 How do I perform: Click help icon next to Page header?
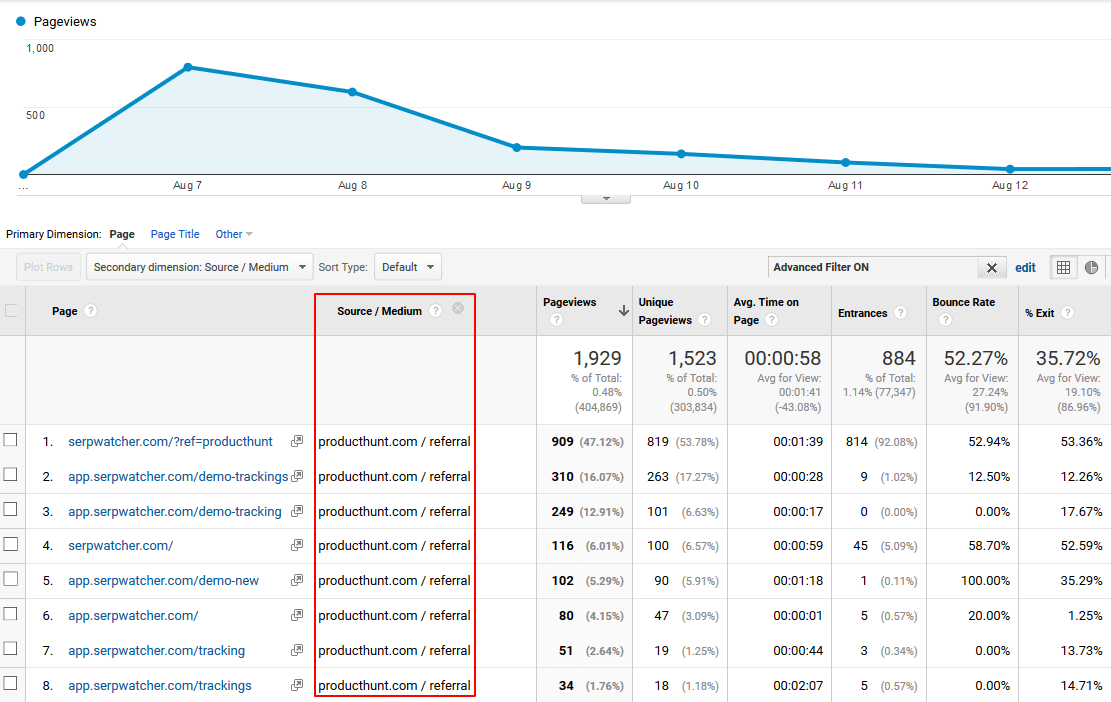coord(91,311)
